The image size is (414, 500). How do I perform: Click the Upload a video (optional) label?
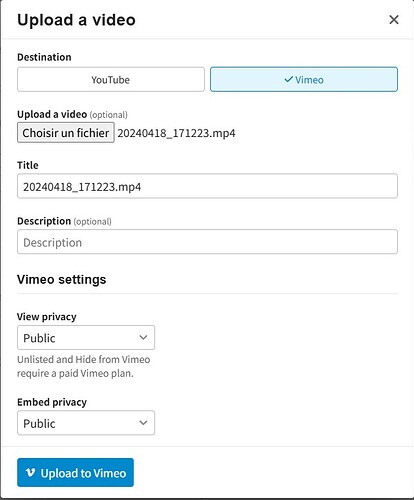click(72, 114)
